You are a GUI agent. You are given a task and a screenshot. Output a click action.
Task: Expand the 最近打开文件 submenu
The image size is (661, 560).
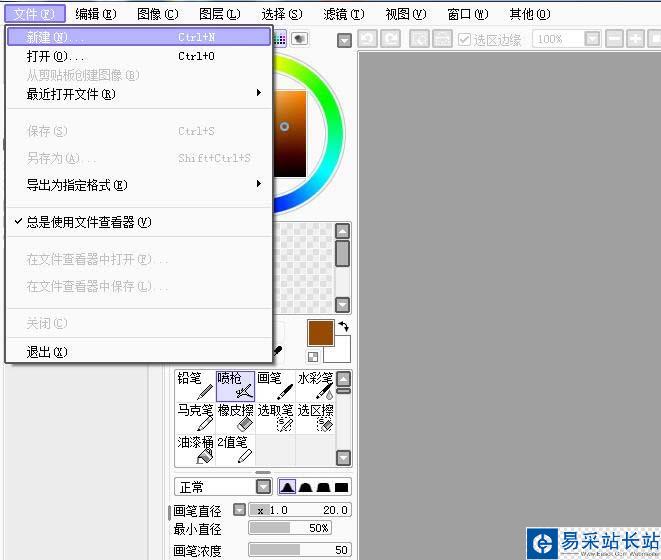point(139,94)
